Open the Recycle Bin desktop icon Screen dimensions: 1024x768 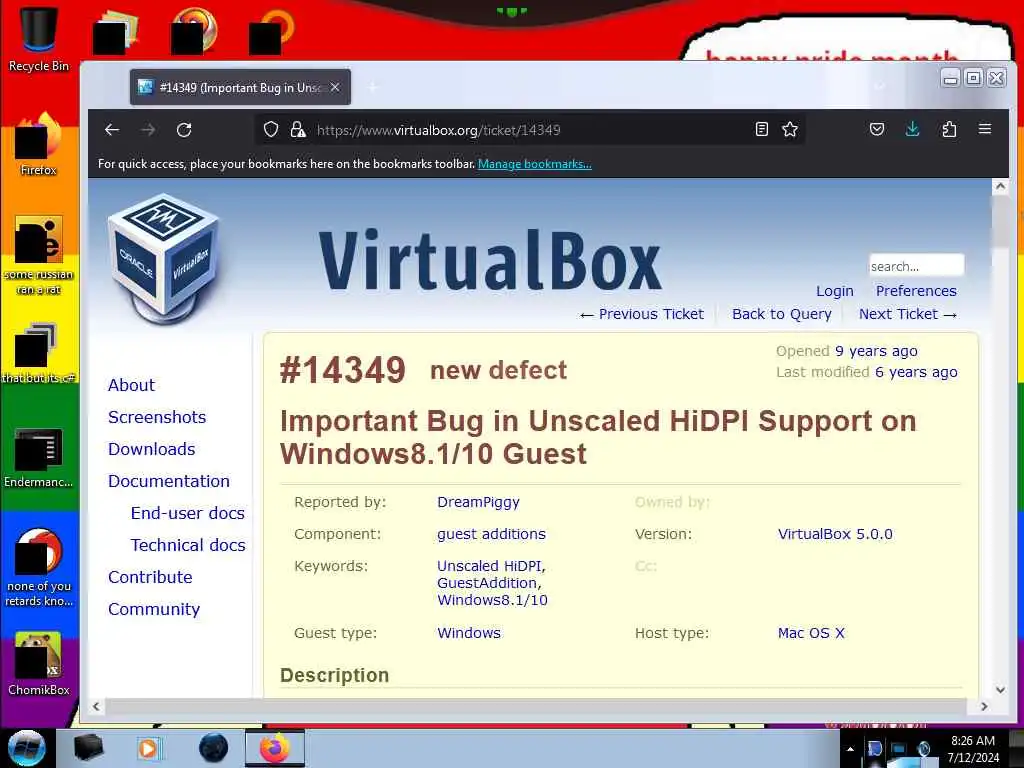39,39
